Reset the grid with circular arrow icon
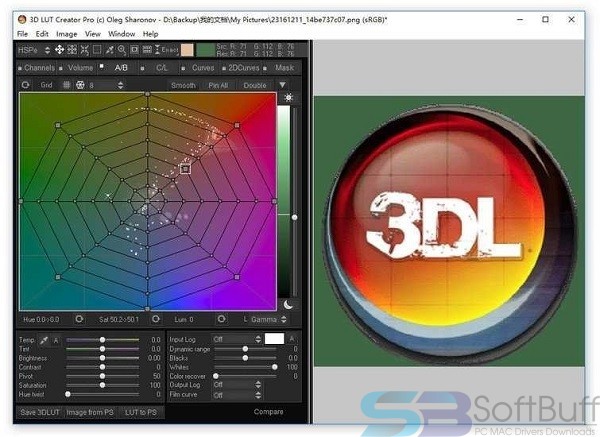 [x=25, y=85]
